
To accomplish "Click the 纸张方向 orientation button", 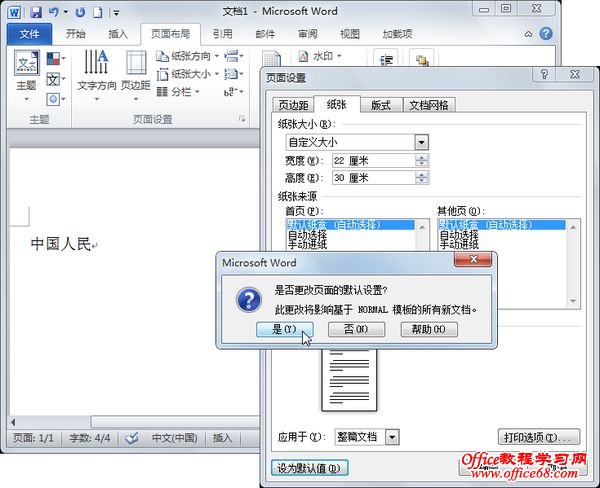I will pos(188,56).
